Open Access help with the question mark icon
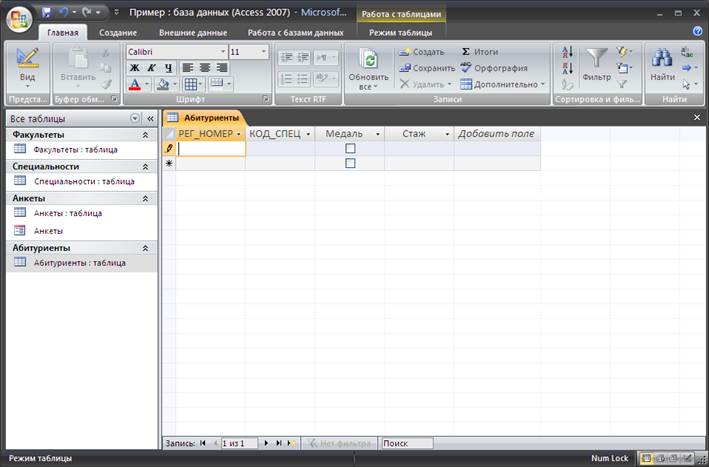 (x=697, y=31)
